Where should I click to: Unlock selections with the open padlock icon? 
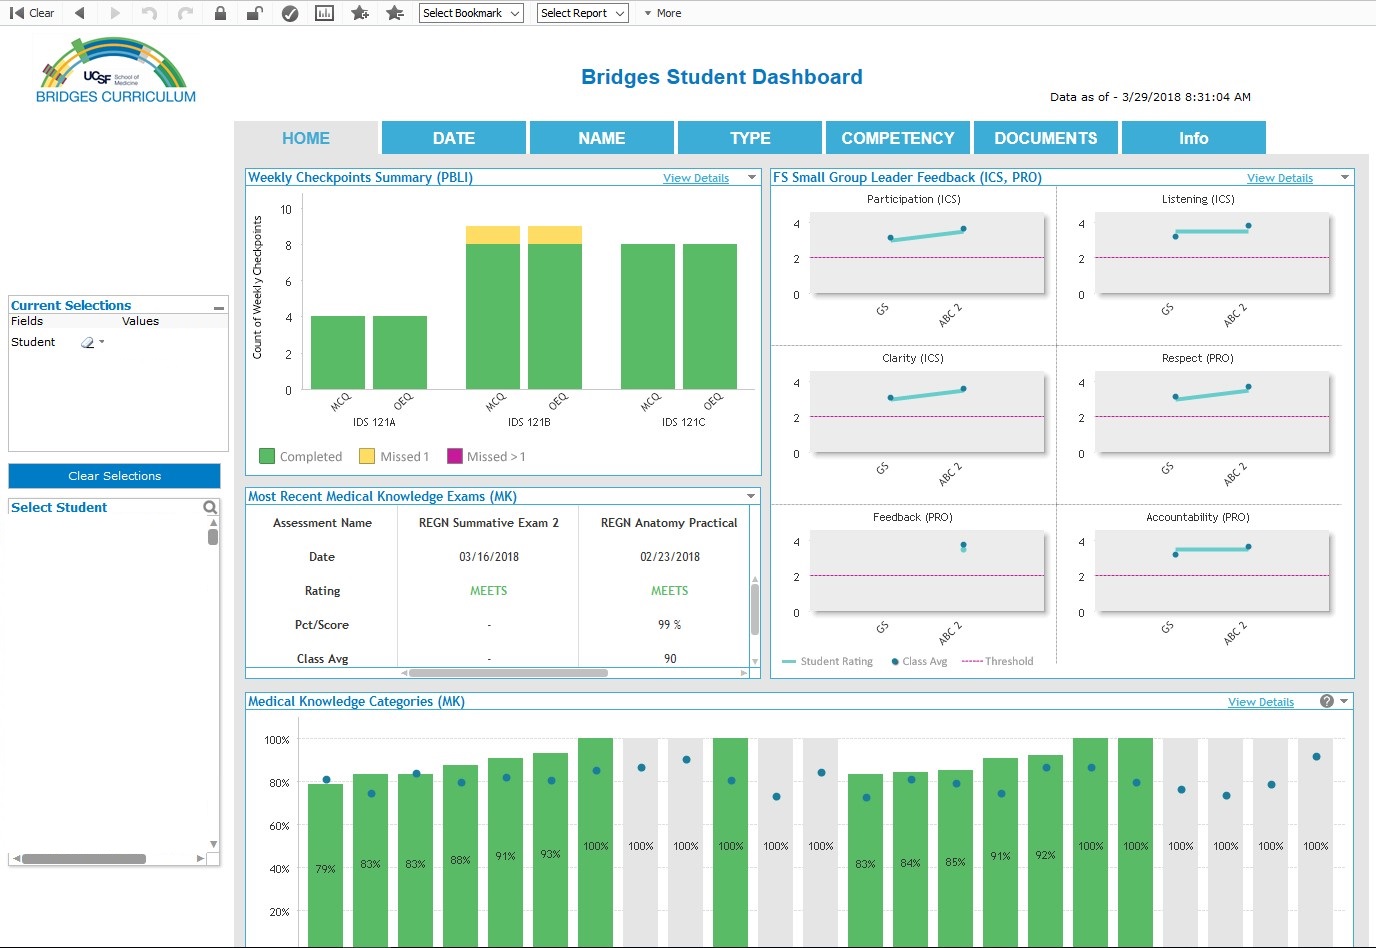coord(255,13)
